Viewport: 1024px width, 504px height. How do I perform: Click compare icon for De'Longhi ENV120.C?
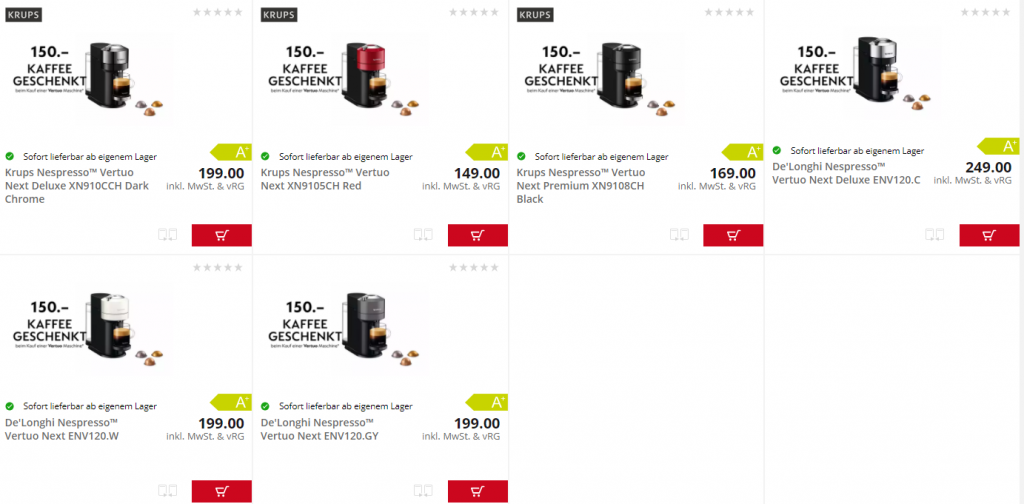[935, 234]
